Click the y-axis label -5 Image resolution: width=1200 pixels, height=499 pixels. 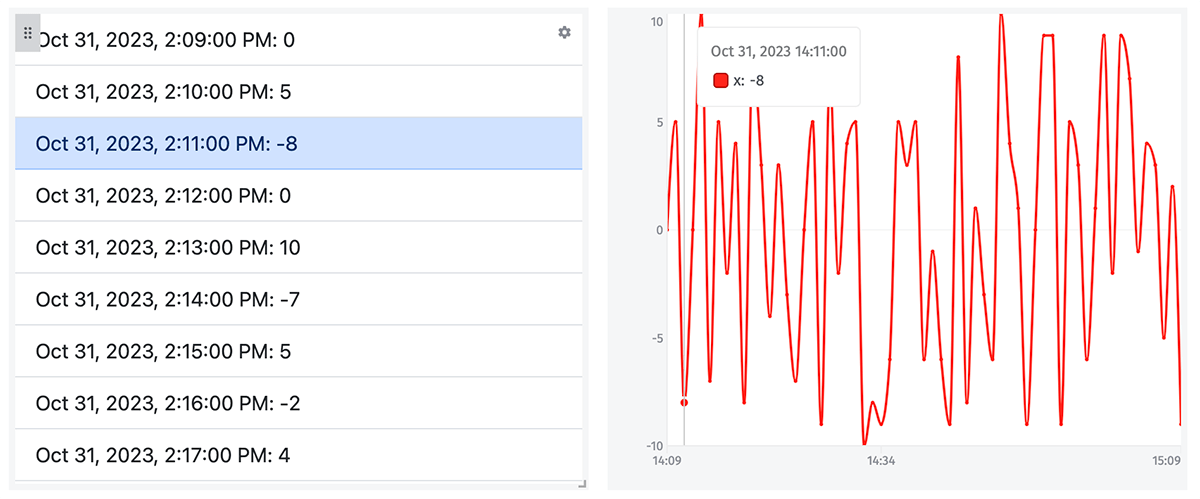(657, 338)
